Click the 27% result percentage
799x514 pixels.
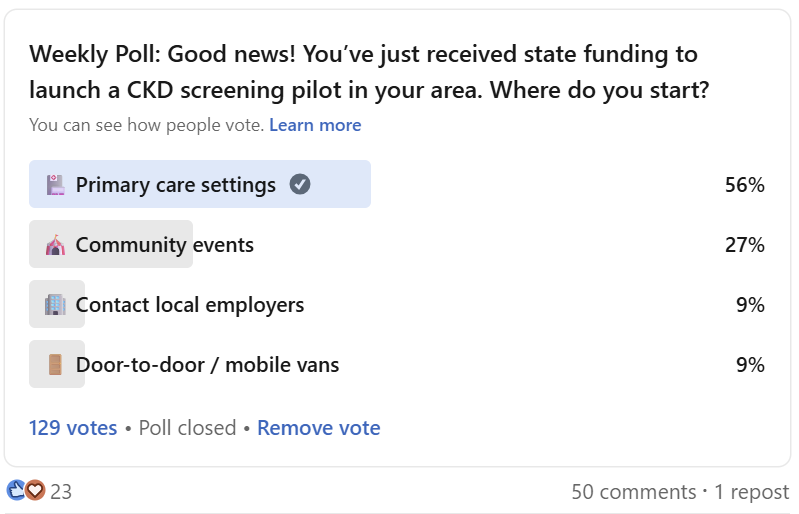click(744, 245)
